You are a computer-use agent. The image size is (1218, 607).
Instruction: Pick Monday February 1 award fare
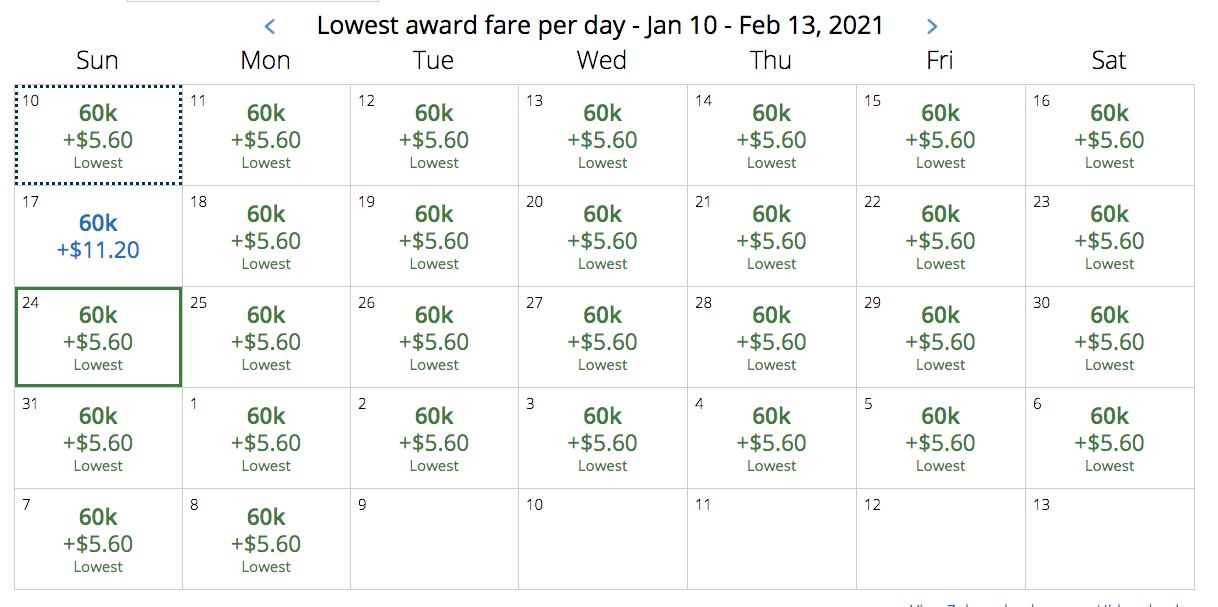point(266,438)
